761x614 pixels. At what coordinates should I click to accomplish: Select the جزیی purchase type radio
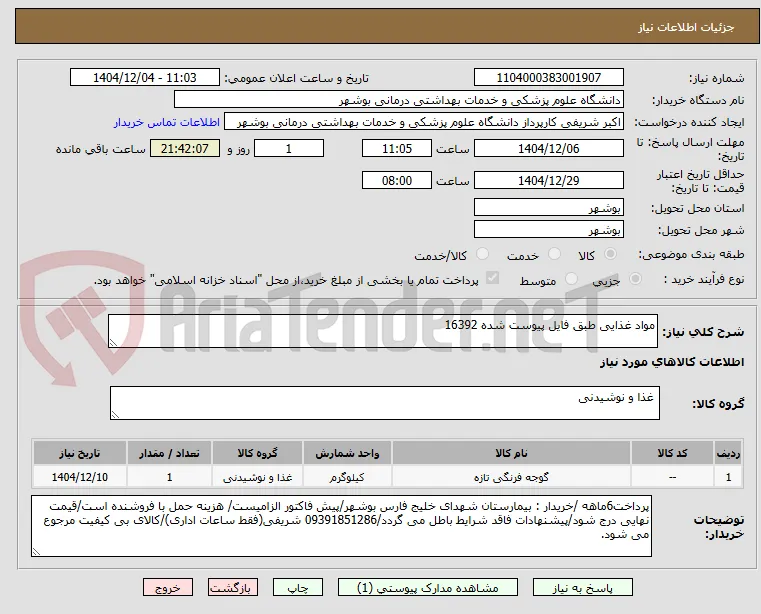(635, 279)
